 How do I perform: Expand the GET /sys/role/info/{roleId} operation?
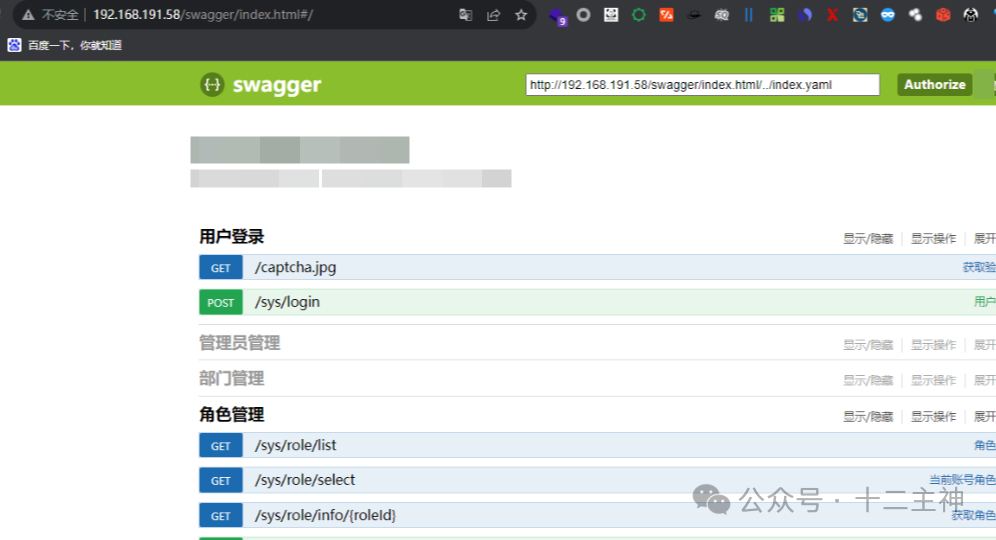pos(597,515)
